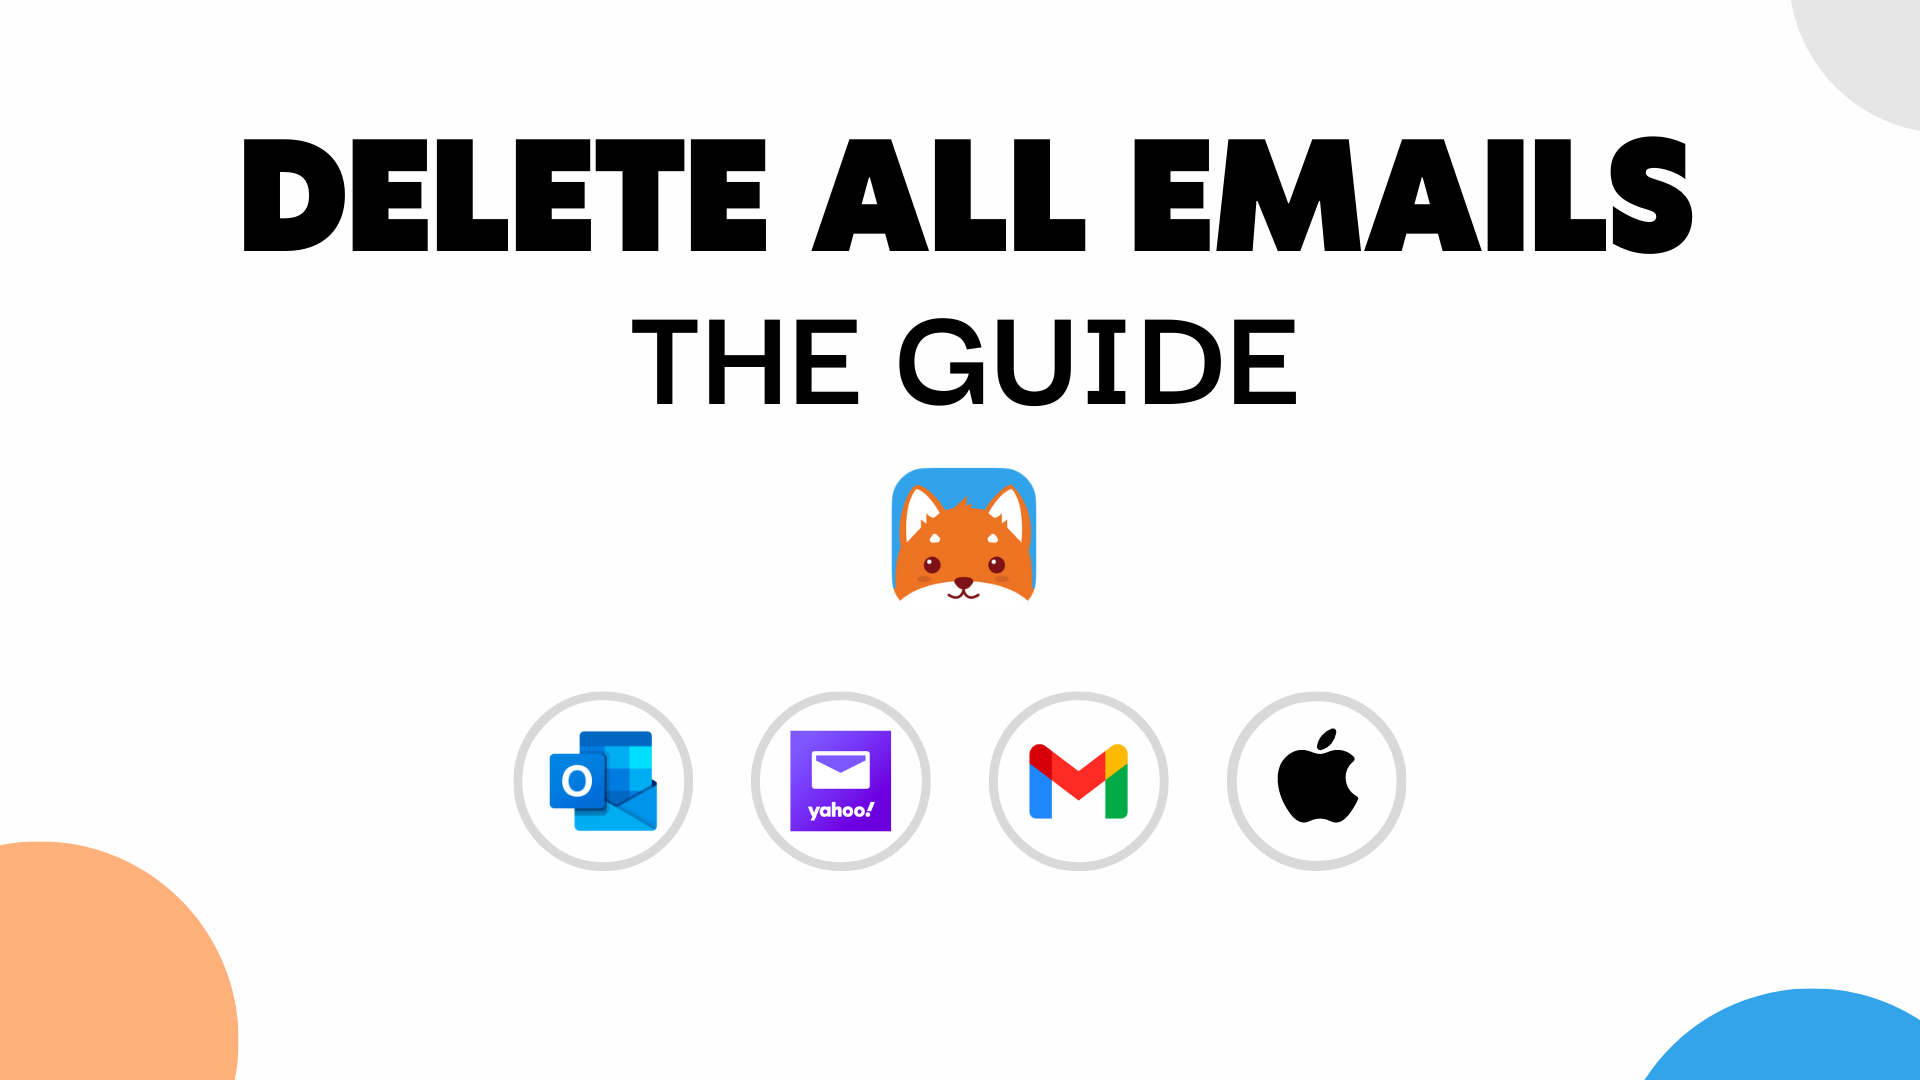Open the Microsoft Outlook mail icon
The height and width of the screenshot is (1080, 1920).
tap(603, 779)
